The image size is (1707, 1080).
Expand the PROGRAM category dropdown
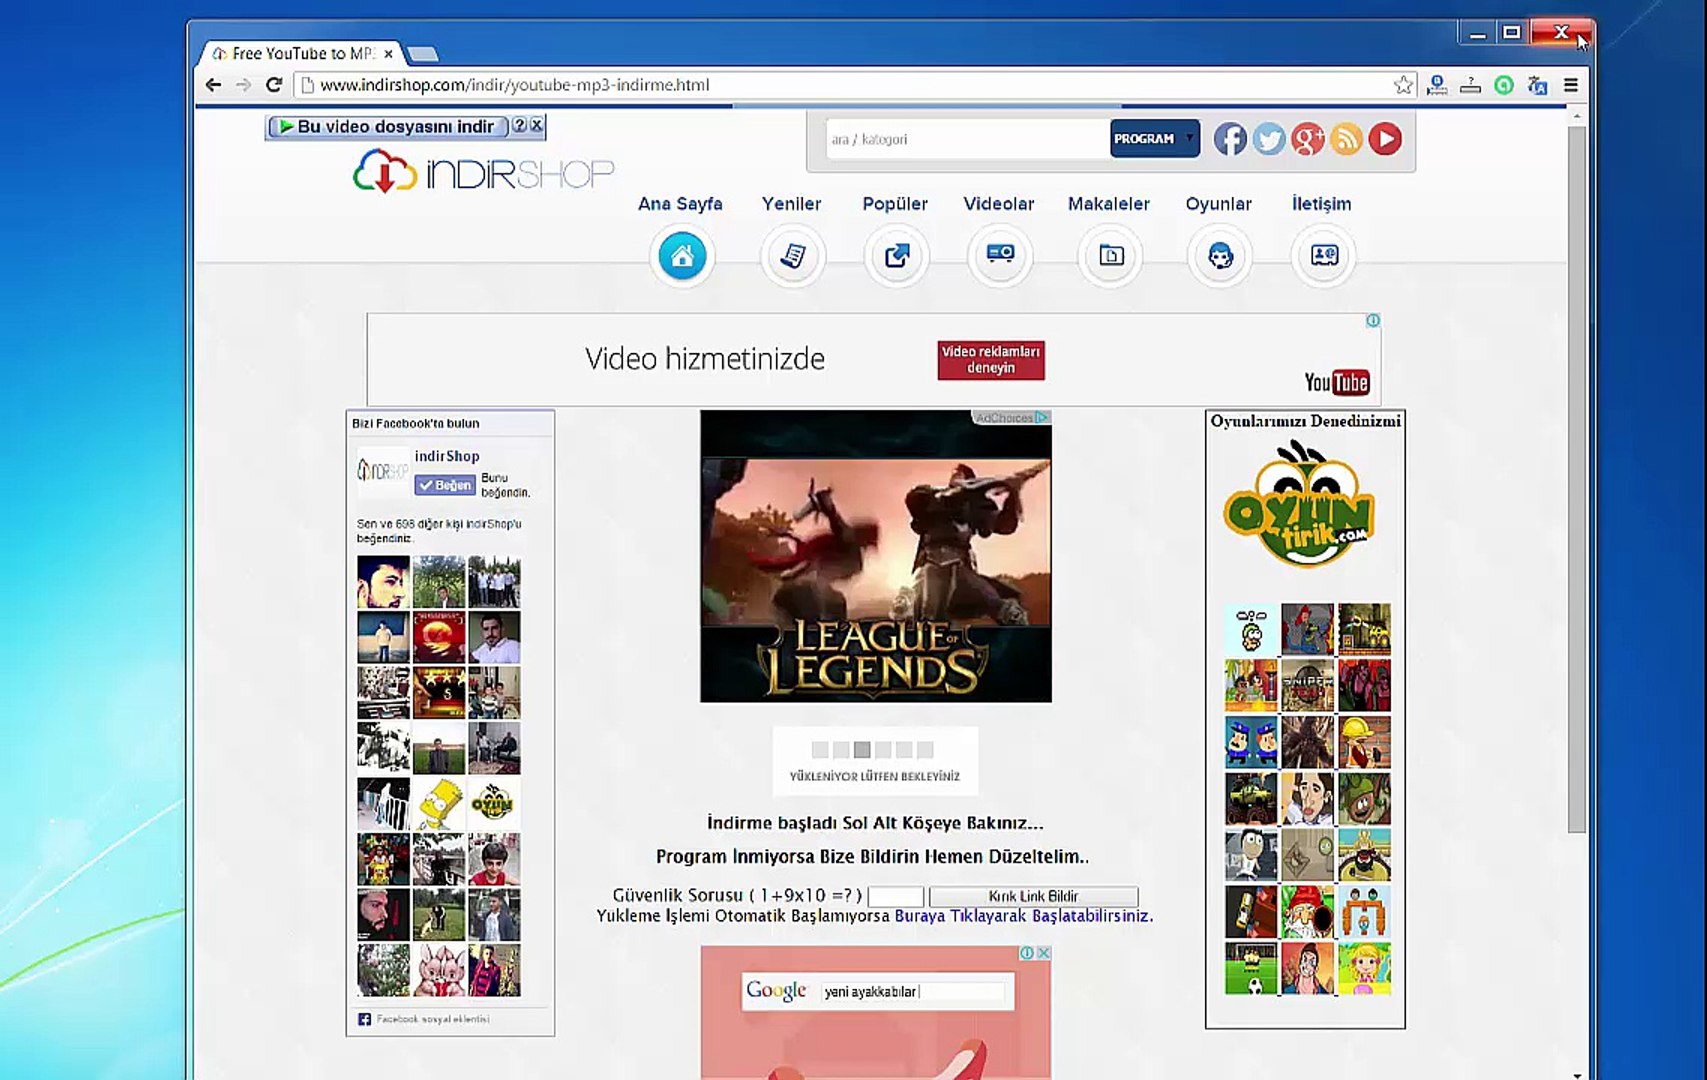point(1154,139)
